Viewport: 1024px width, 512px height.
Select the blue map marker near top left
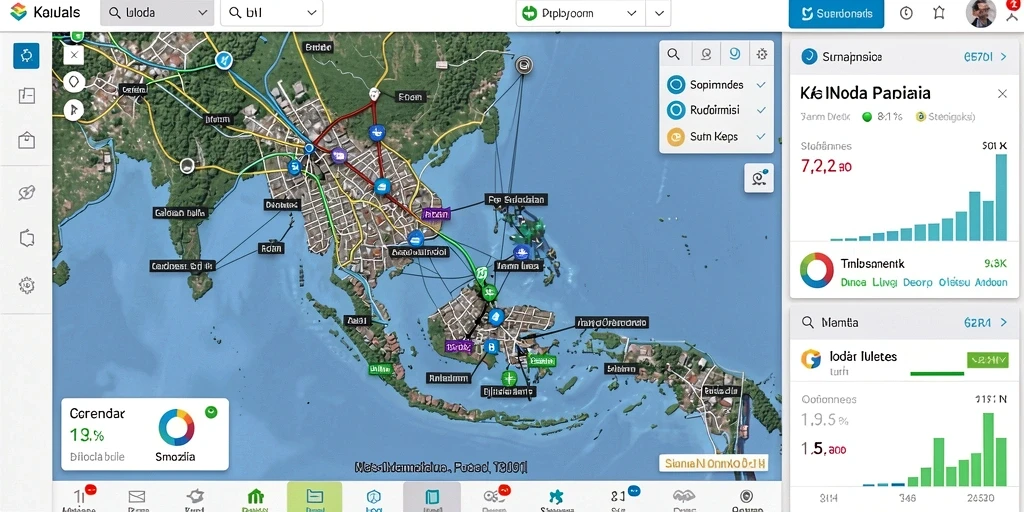point(223,61)
